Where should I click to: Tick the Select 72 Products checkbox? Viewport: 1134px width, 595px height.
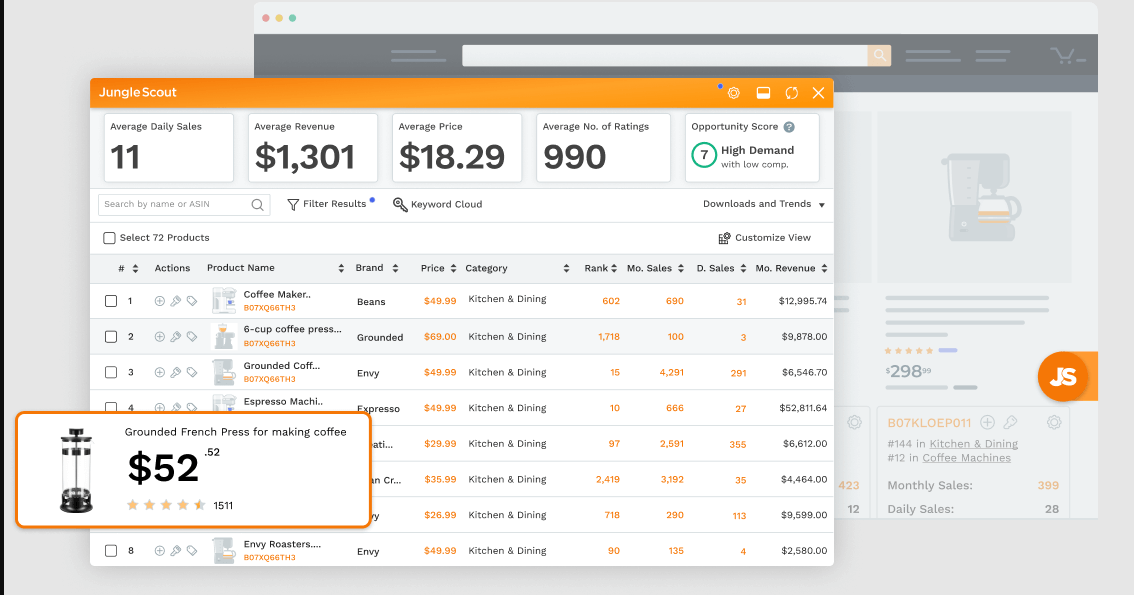tap(109, 238)
